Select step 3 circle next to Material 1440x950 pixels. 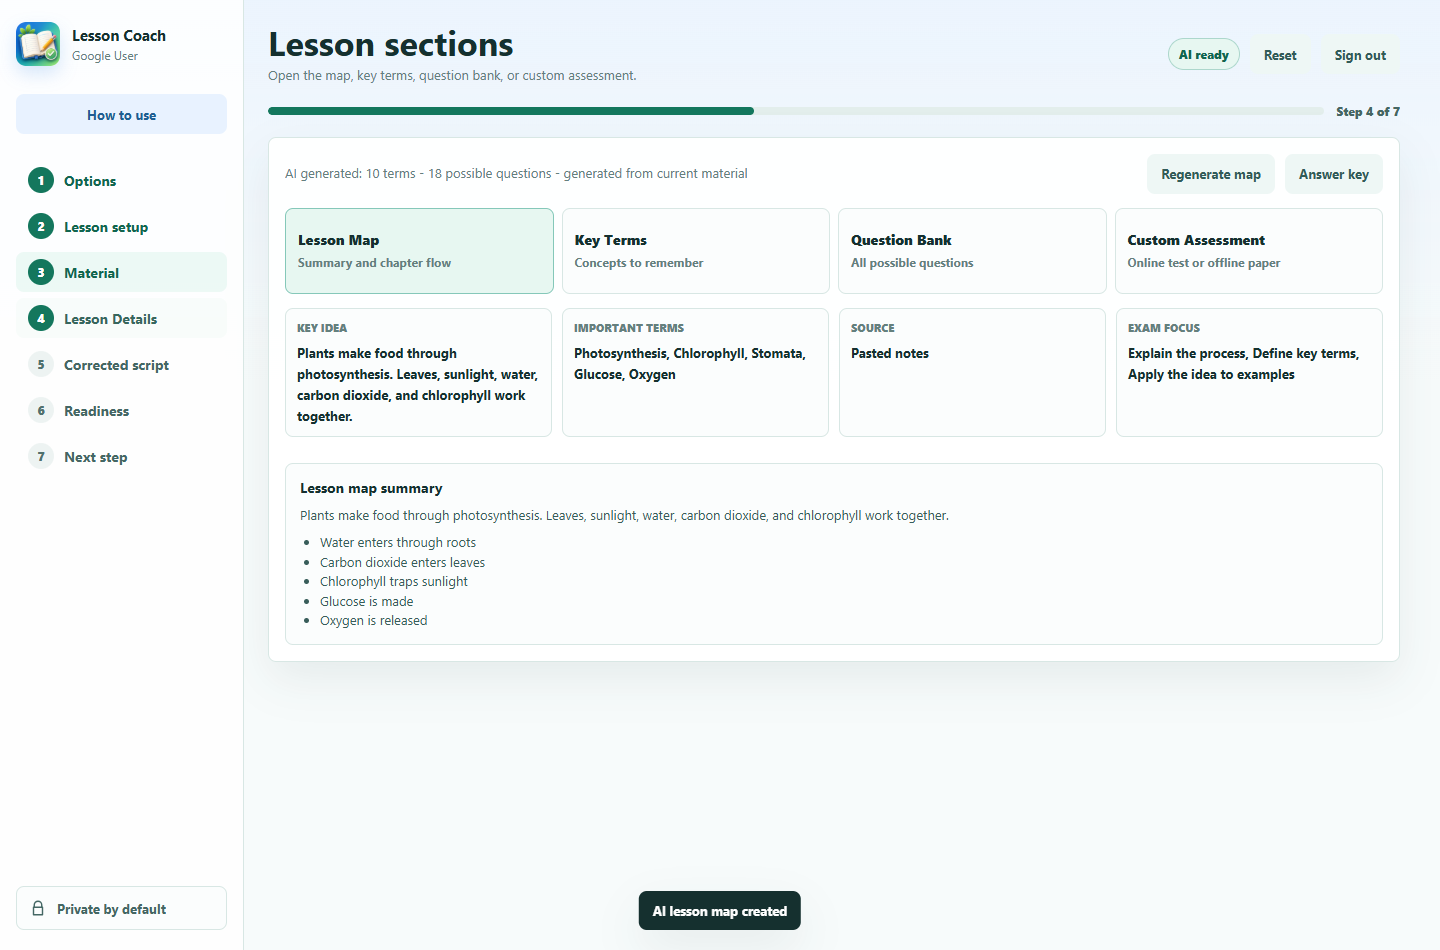click(41, 273)
